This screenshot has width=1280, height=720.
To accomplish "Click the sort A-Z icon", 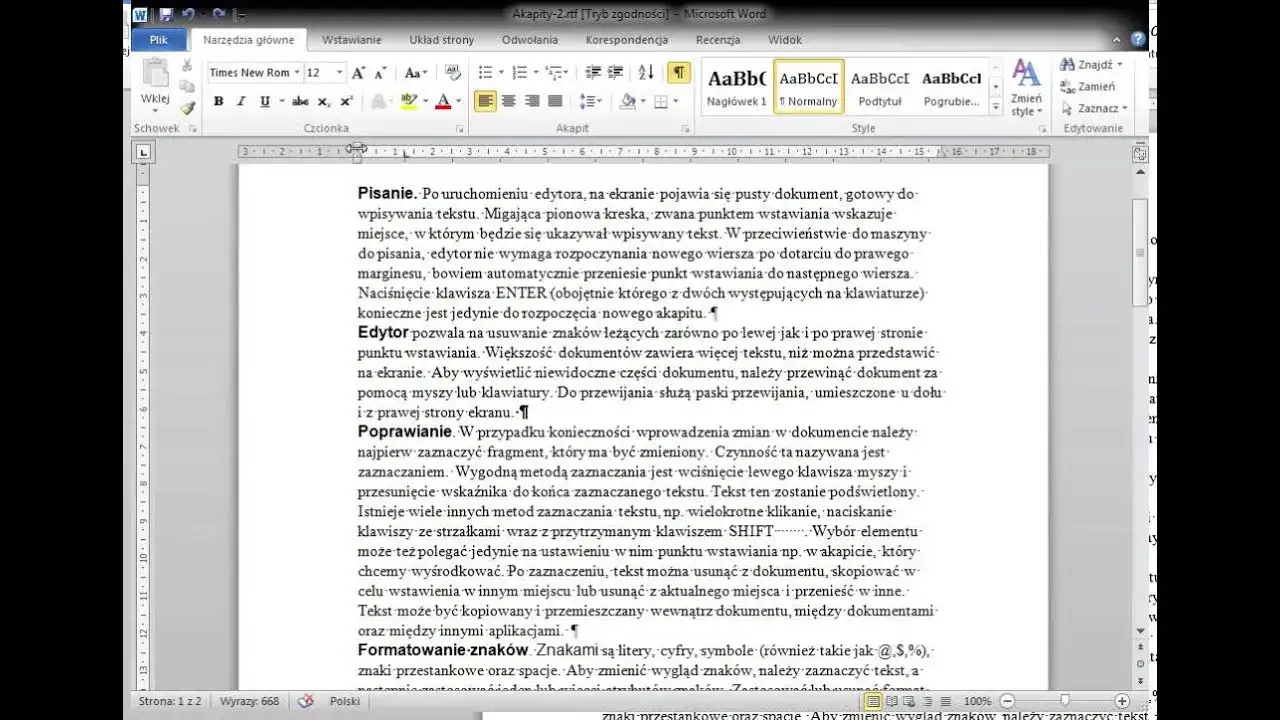I will pyautogui.click(x=646, y=72).
